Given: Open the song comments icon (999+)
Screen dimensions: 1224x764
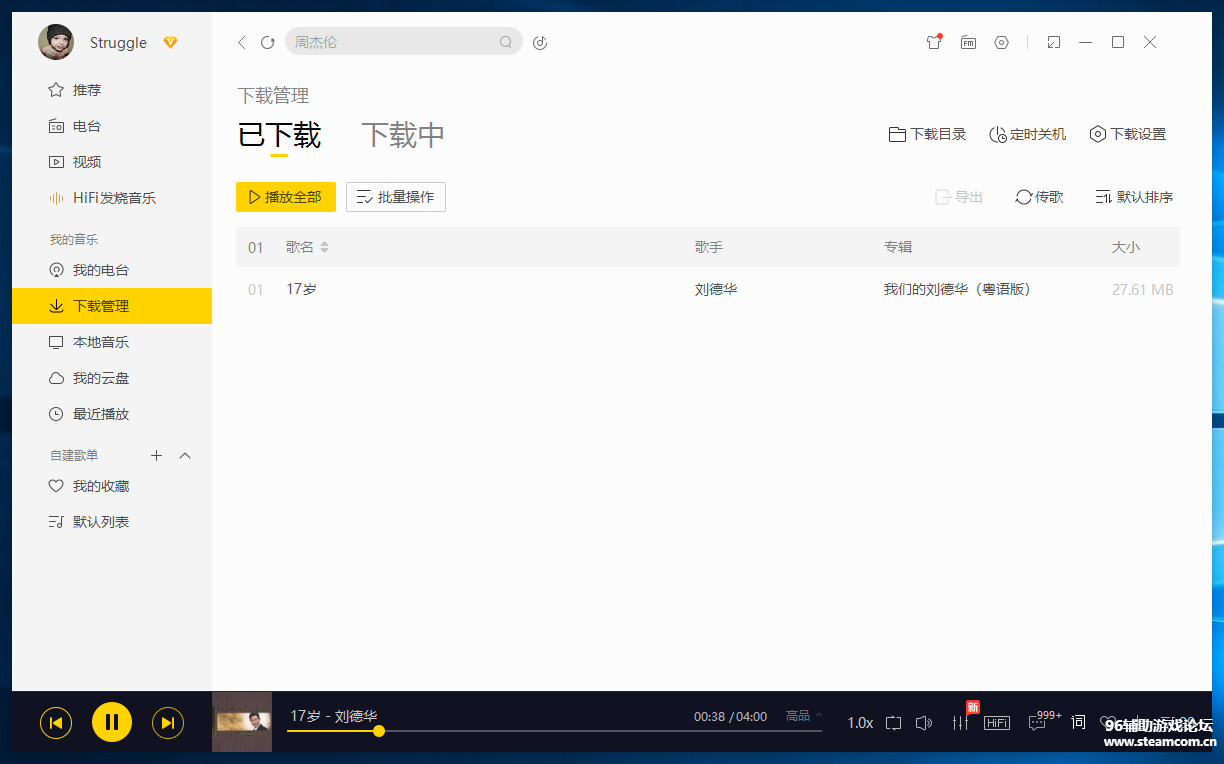Looking at the screenshot, I should (x=1037, y=722).
